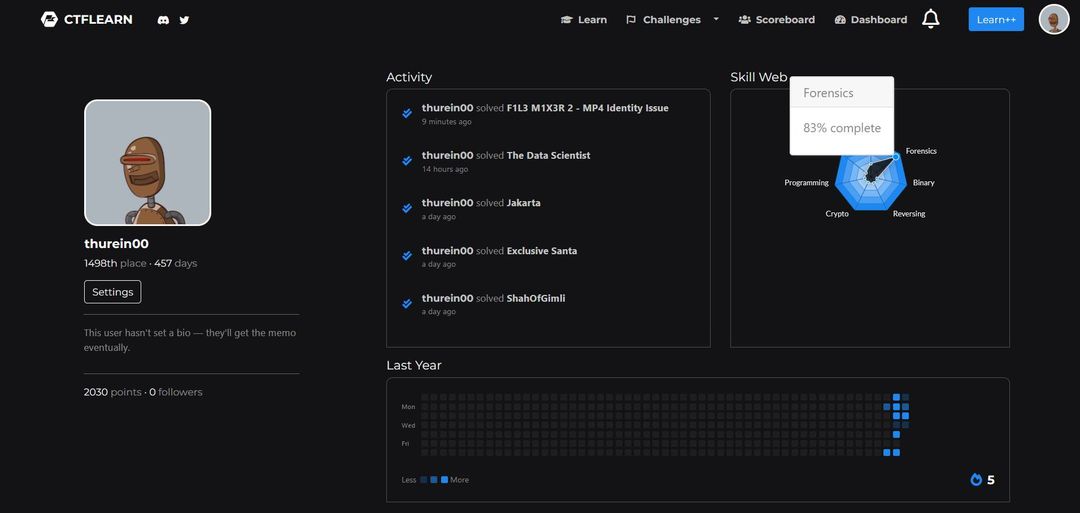Expand the Challenges dropdown arrow
The image size is (1080, 513).
[x=716, y=19]
